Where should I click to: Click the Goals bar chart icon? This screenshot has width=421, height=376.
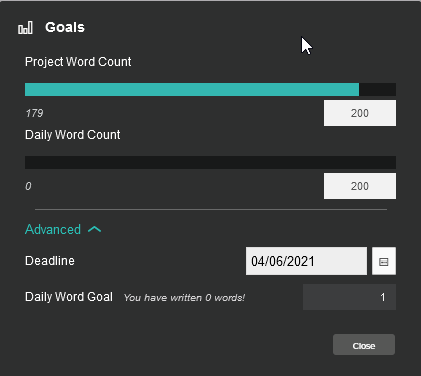coord(25,28)
